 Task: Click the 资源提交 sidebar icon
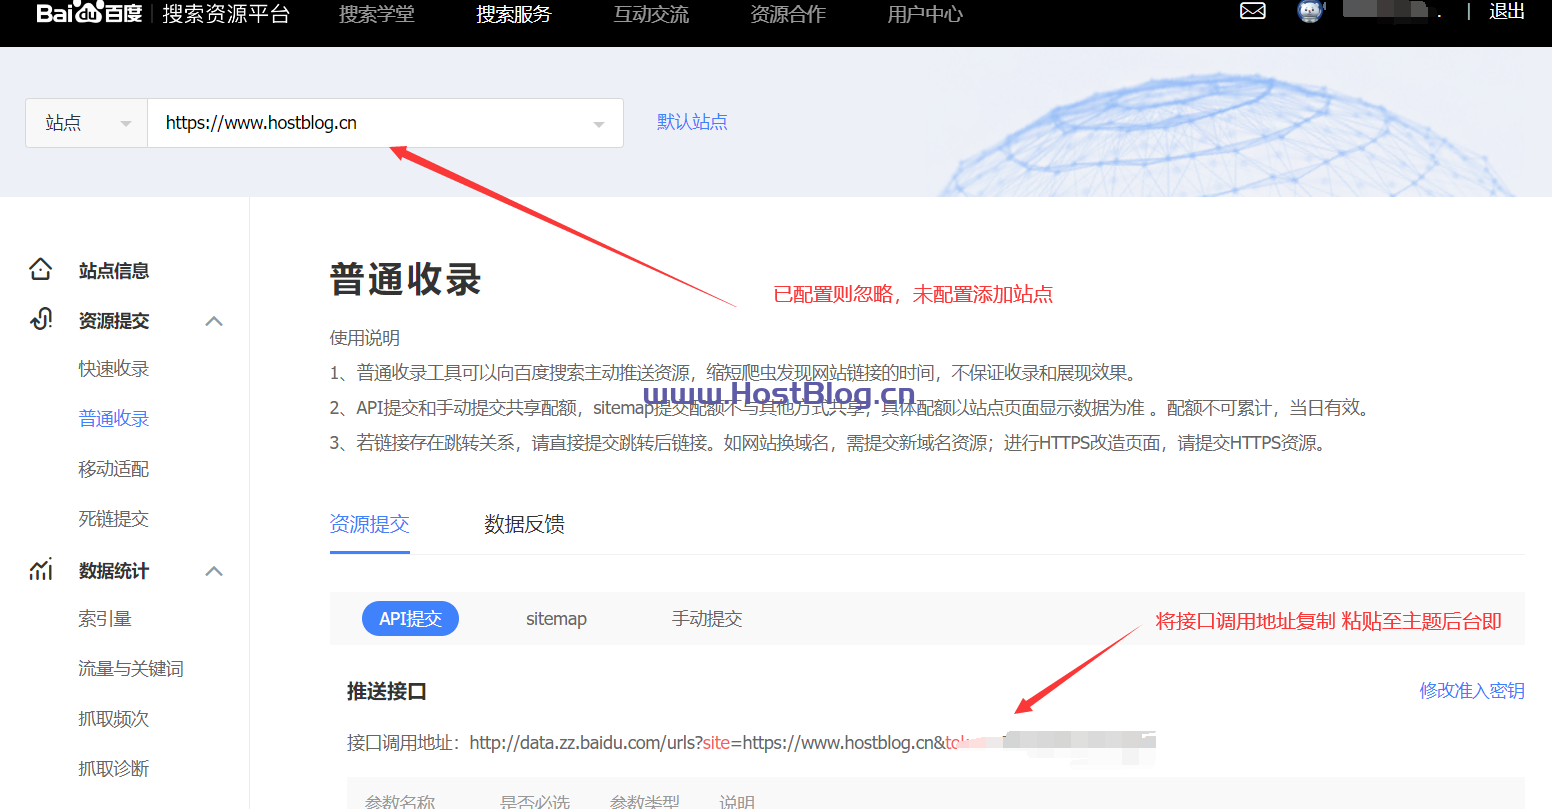pyautogui.click(x=41, y=319)
